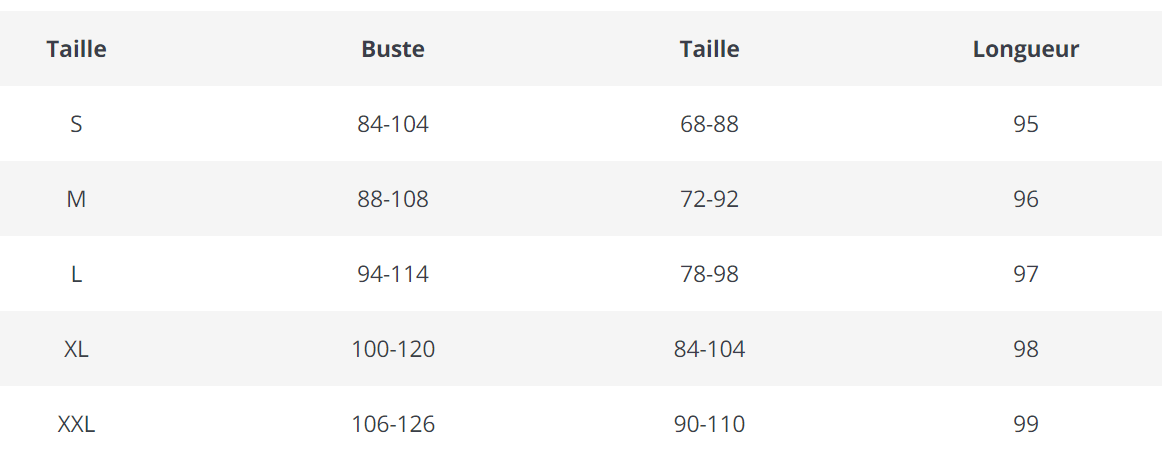Click the length value 99
The height and width of the screenshot is (468, 1162).
[1025, 424]
